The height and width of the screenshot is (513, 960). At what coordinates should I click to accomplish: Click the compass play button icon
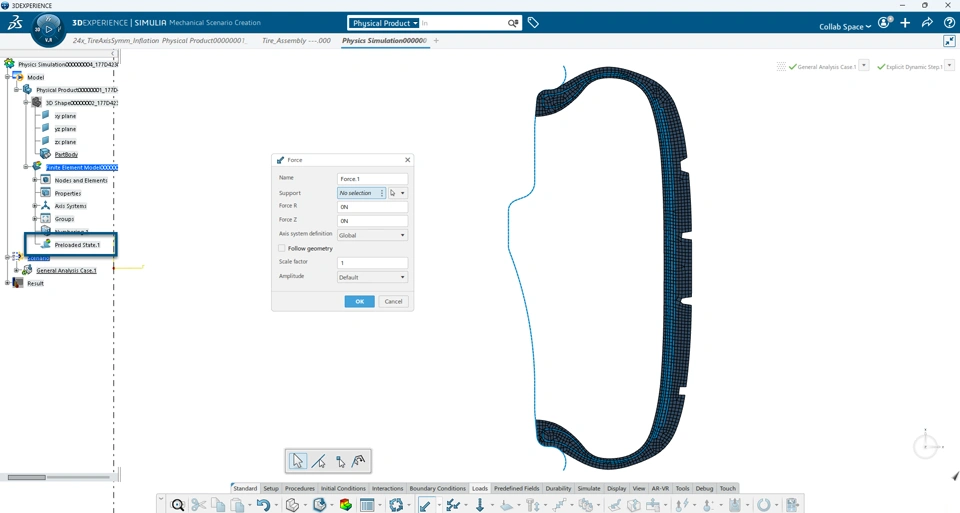point(48,29)
